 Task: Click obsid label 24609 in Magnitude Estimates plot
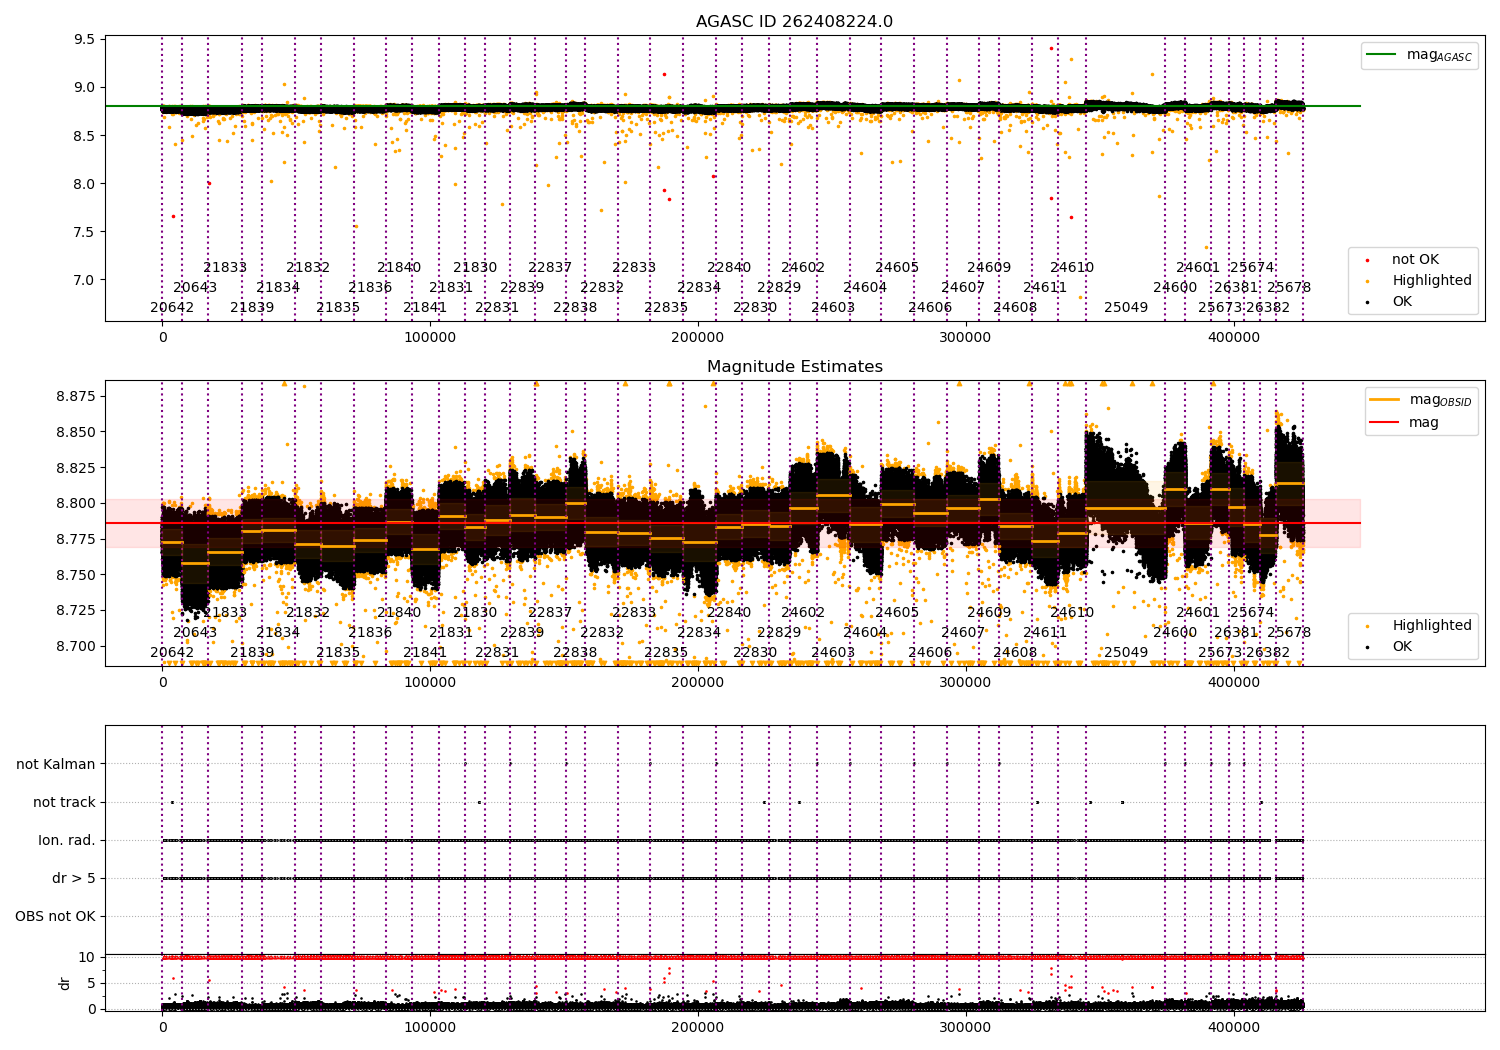(989, 613)
